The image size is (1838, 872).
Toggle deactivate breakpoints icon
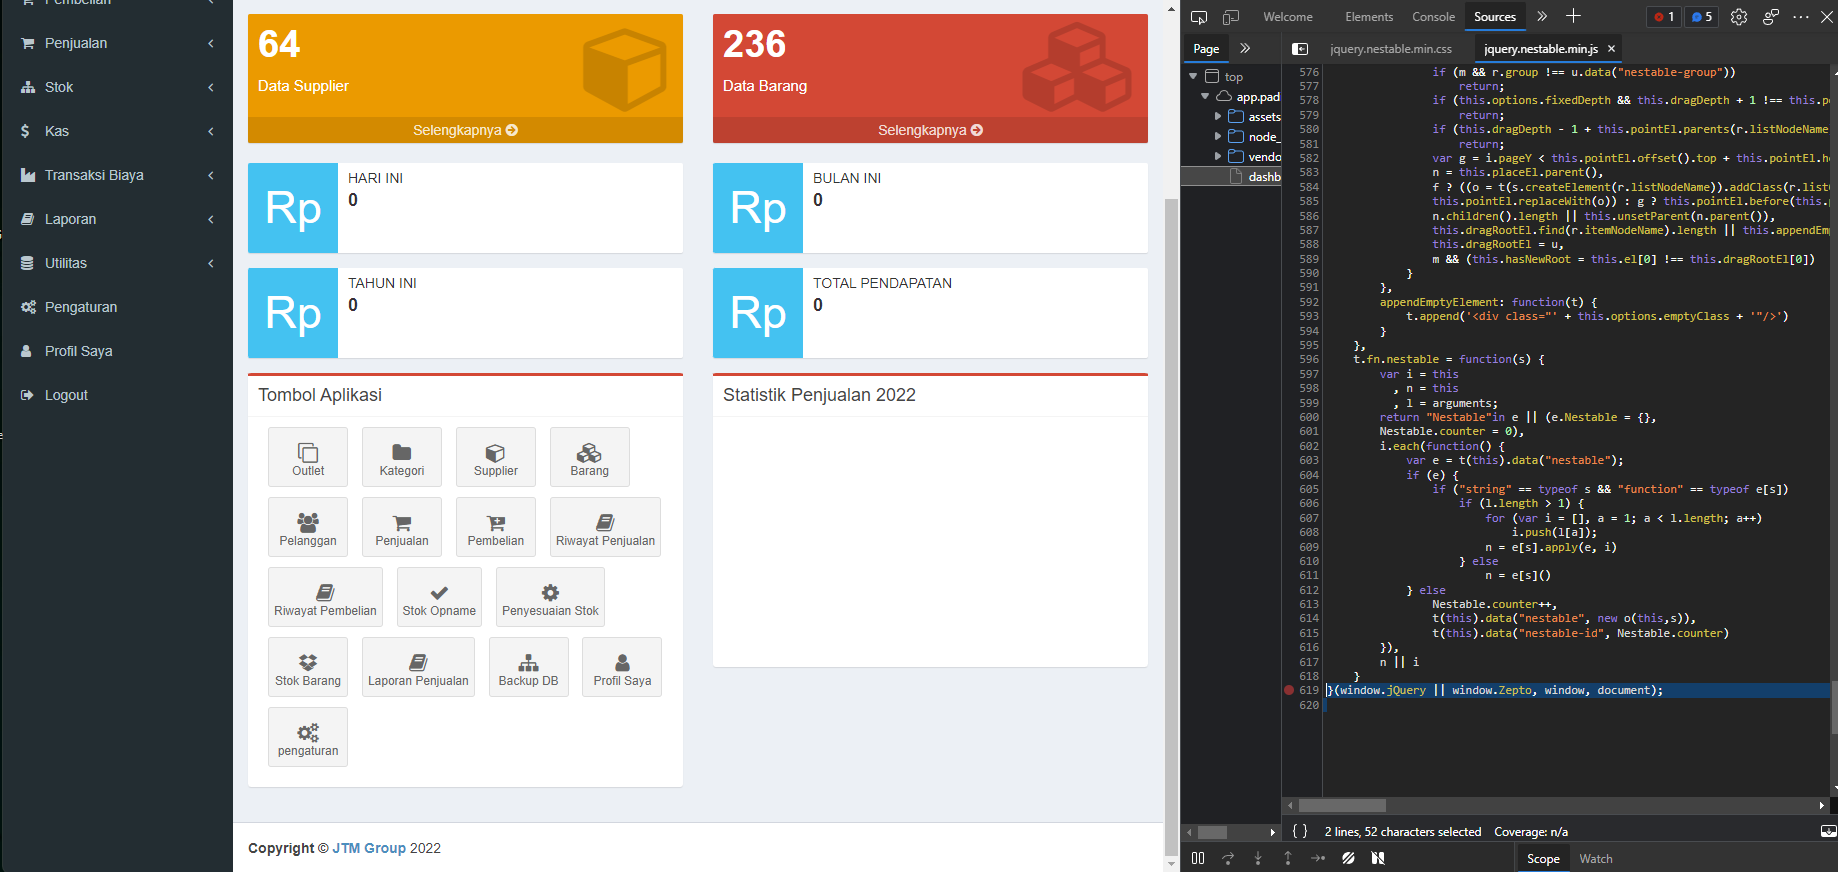click(x=1348, y=858)
